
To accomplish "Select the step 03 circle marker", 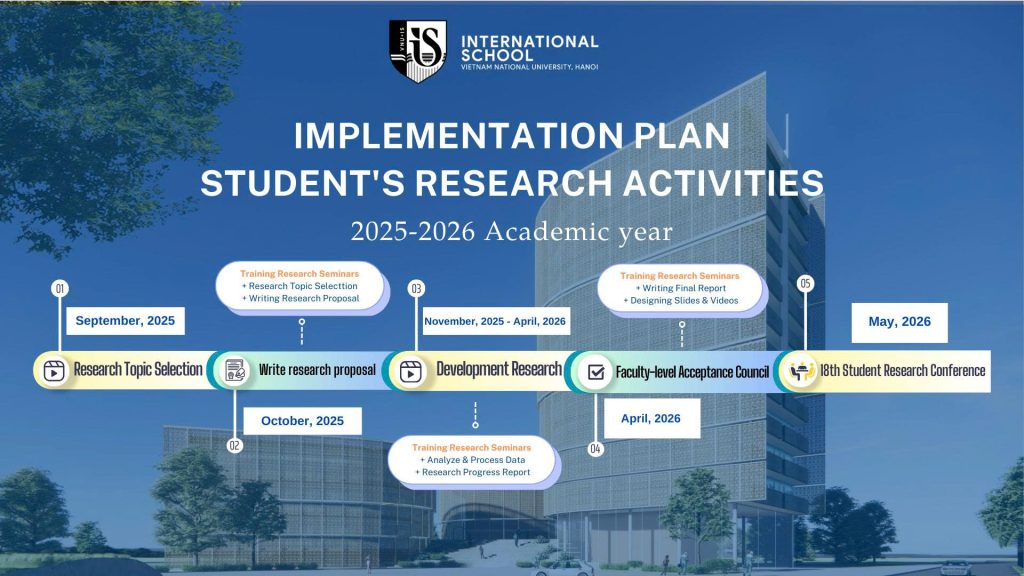I will pos(416,289).
